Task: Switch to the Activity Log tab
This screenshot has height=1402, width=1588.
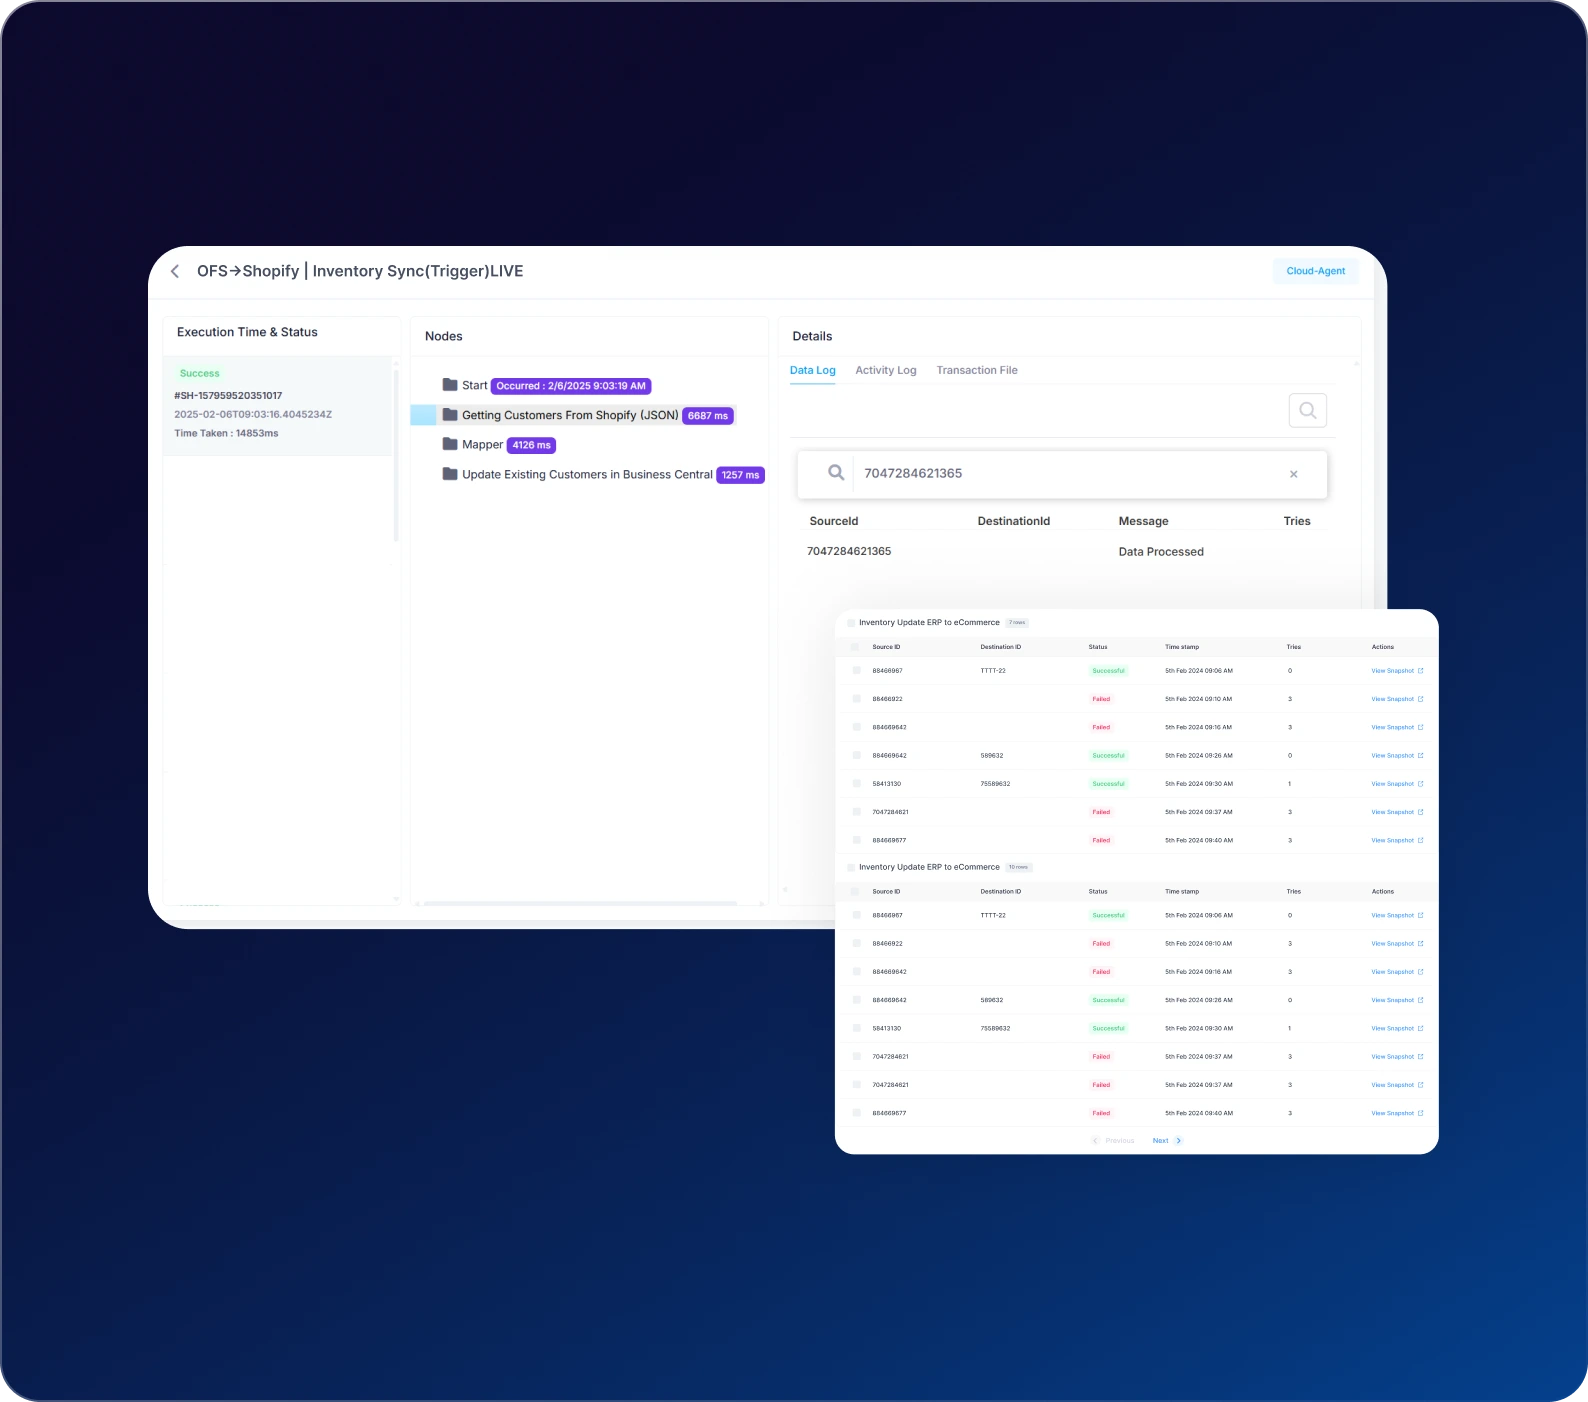Action: [x=885, y=370]
